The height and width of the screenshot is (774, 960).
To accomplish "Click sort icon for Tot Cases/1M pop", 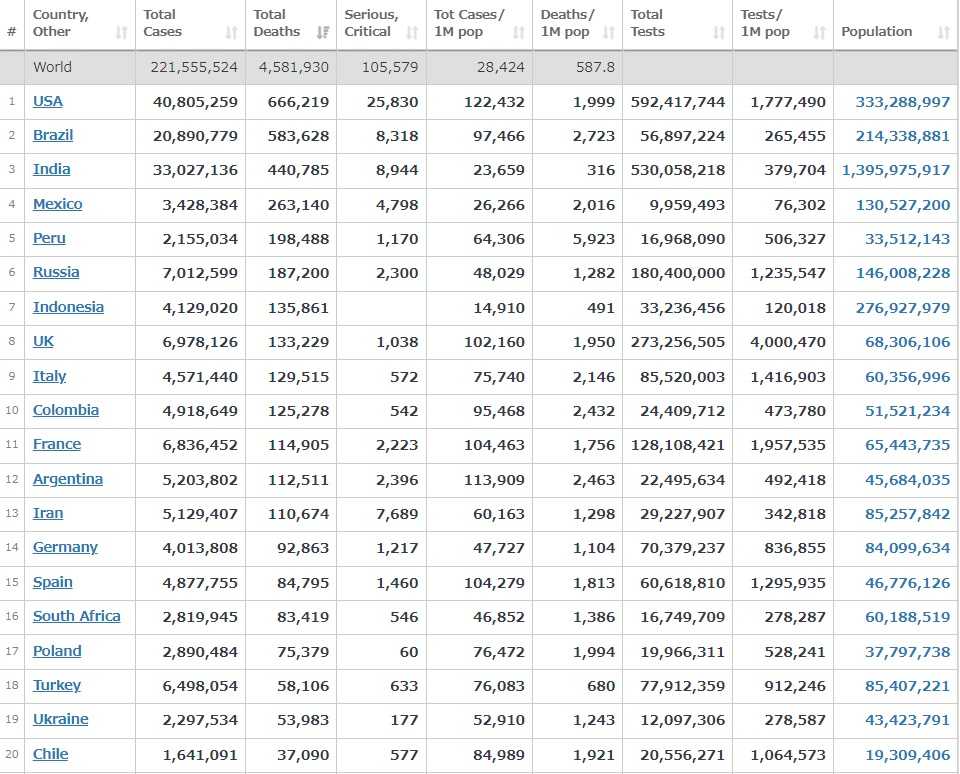I will click(x=519, y=33).
